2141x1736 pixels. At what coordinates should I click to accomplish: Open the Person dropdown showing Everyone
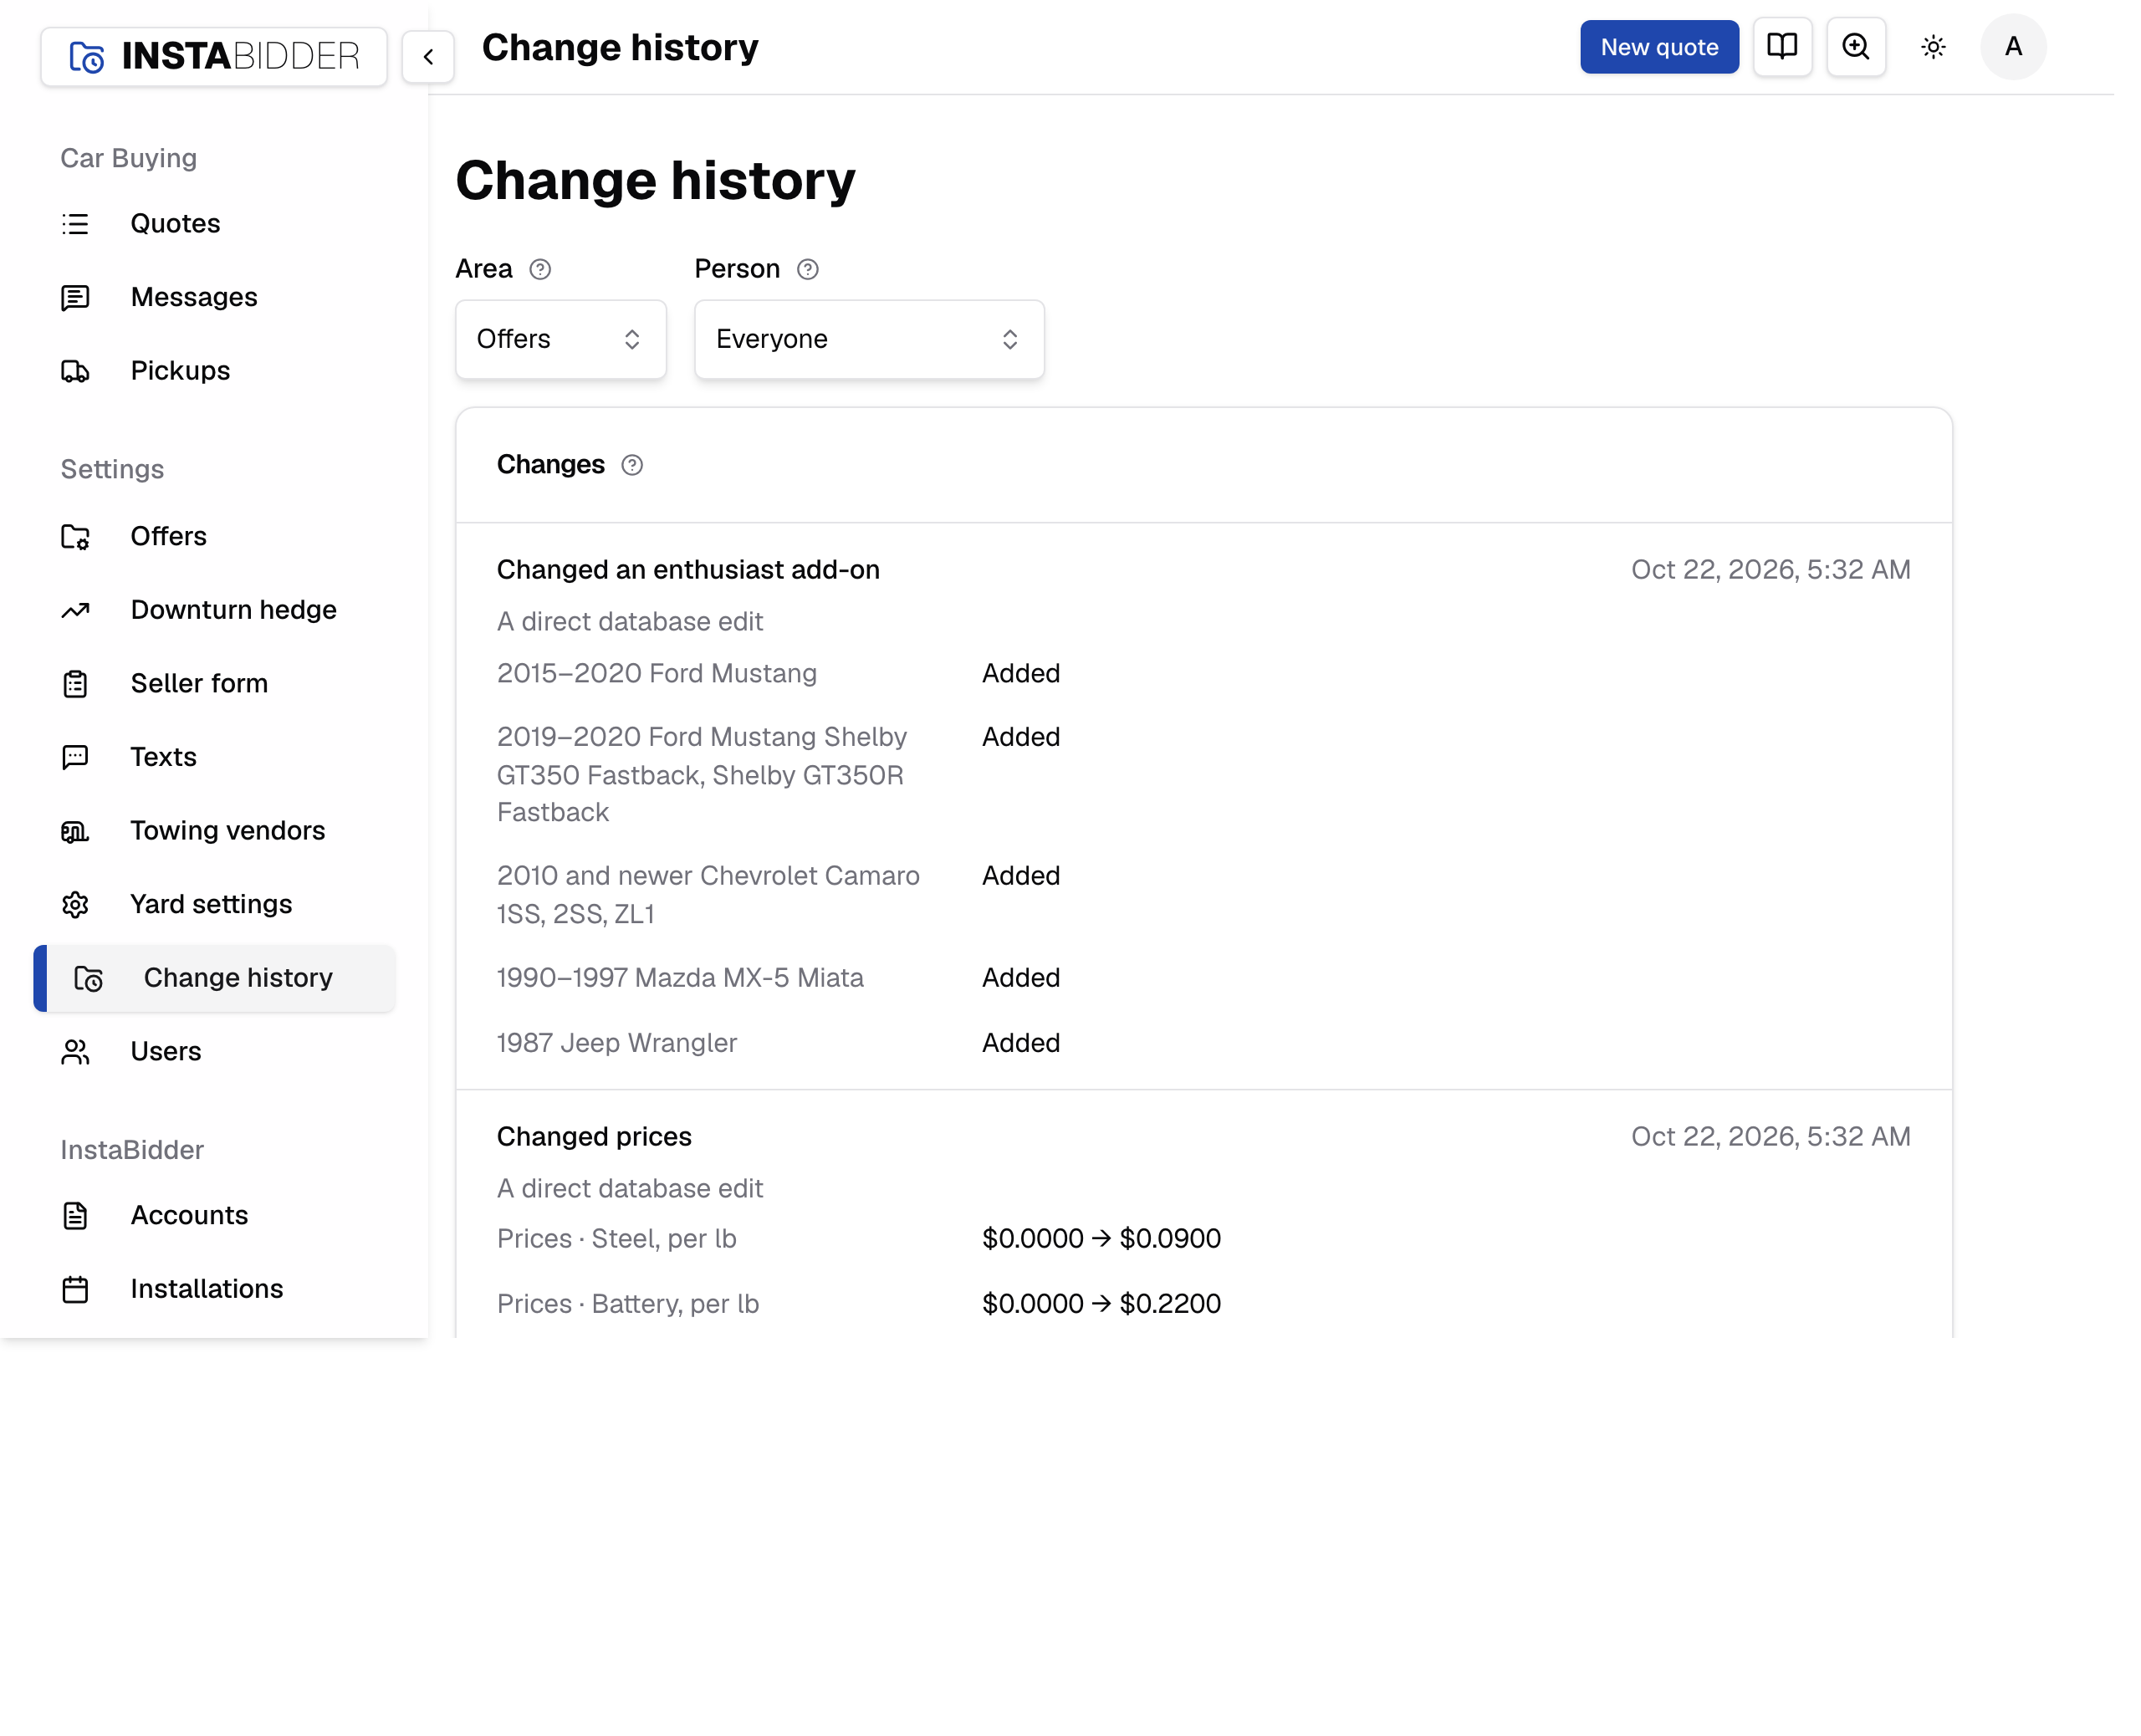tap(869, 339)
